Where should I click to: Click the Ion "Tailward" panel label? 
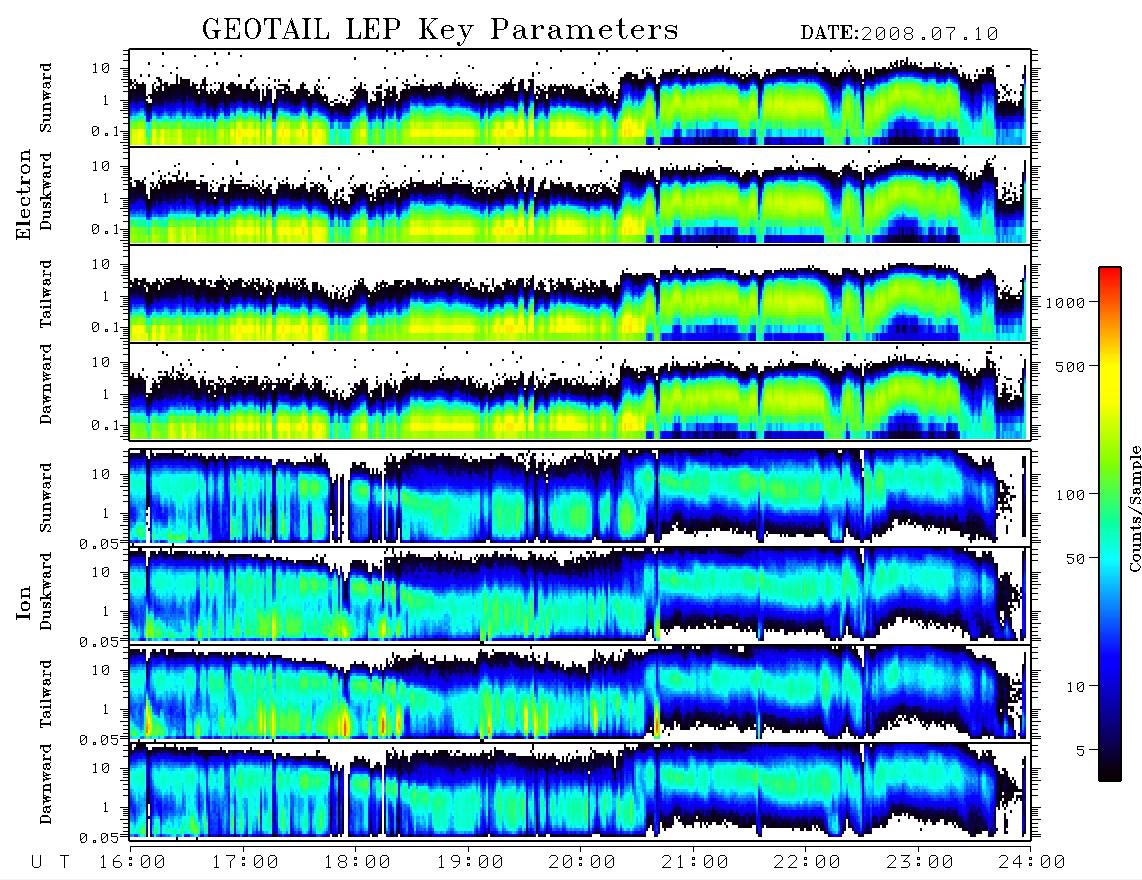pos(46,694)
